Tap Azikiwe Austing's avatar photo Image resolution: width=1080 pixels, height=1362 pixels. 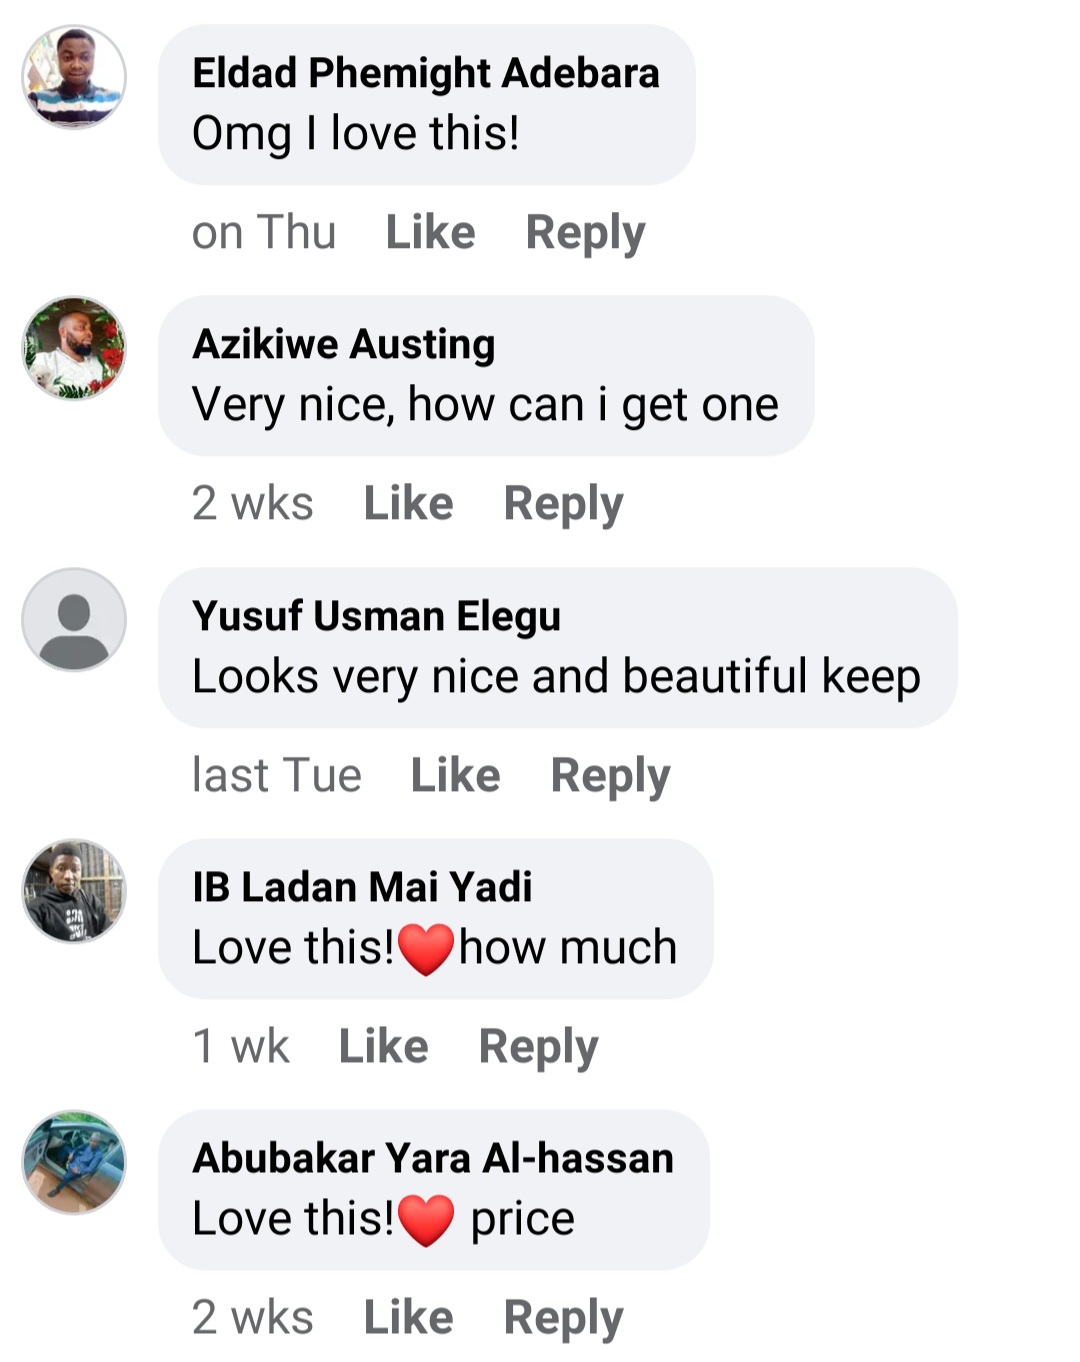[x=74, y=348]
